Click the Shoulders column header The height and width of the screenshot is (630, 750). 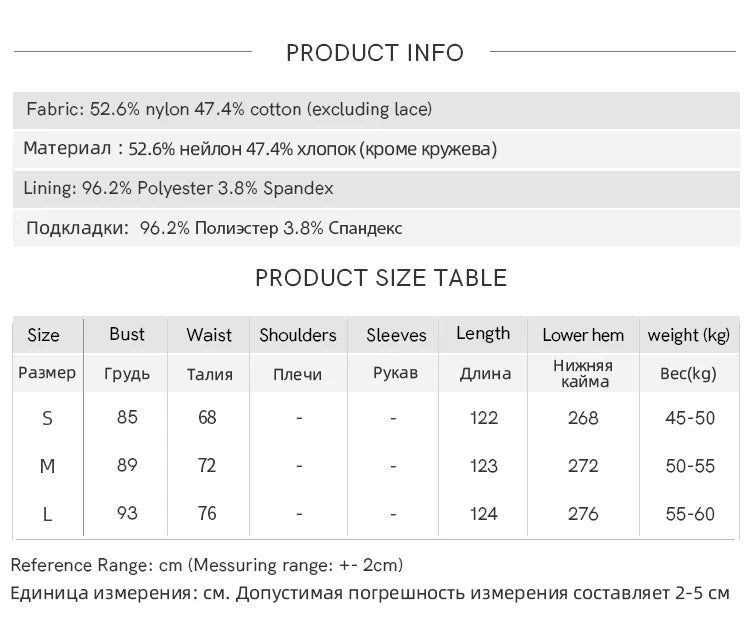pyautogui.click(x=298, y=335)
